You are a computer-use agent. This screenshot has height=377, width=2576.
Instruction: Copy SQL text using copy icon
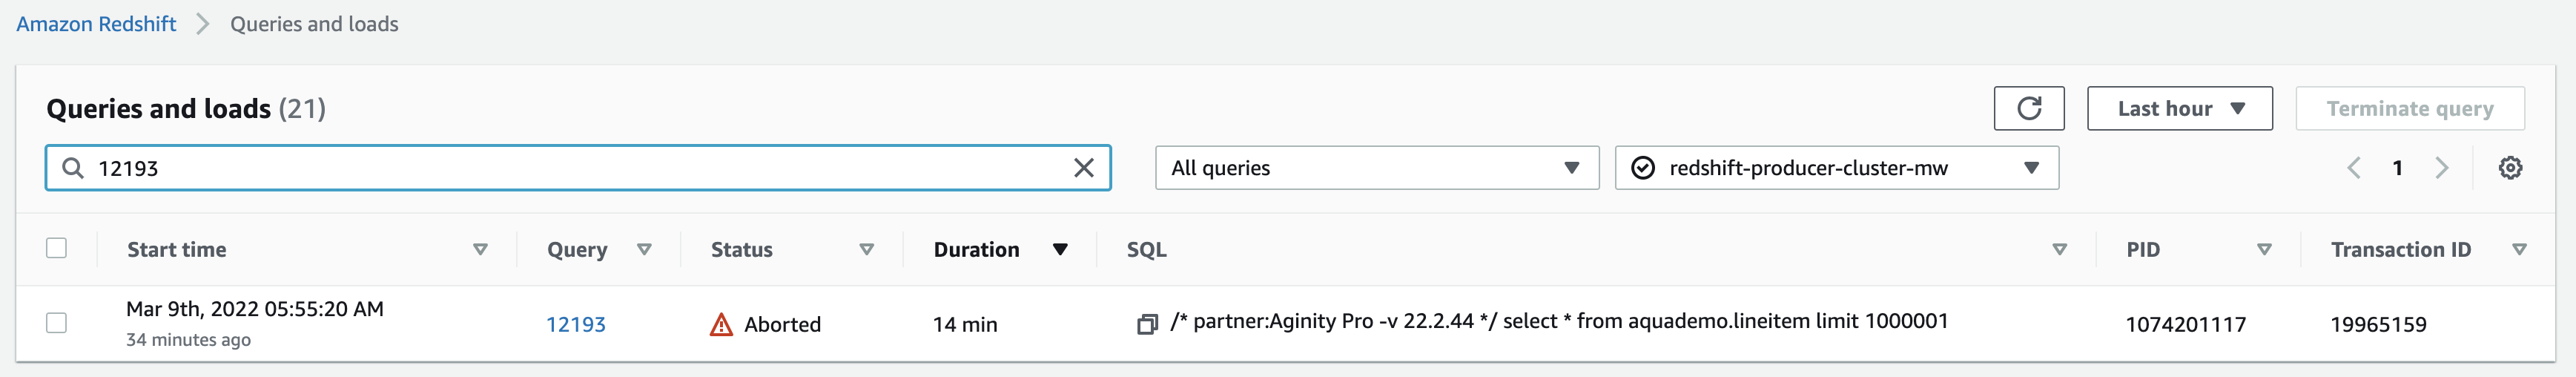point(1146,324)
